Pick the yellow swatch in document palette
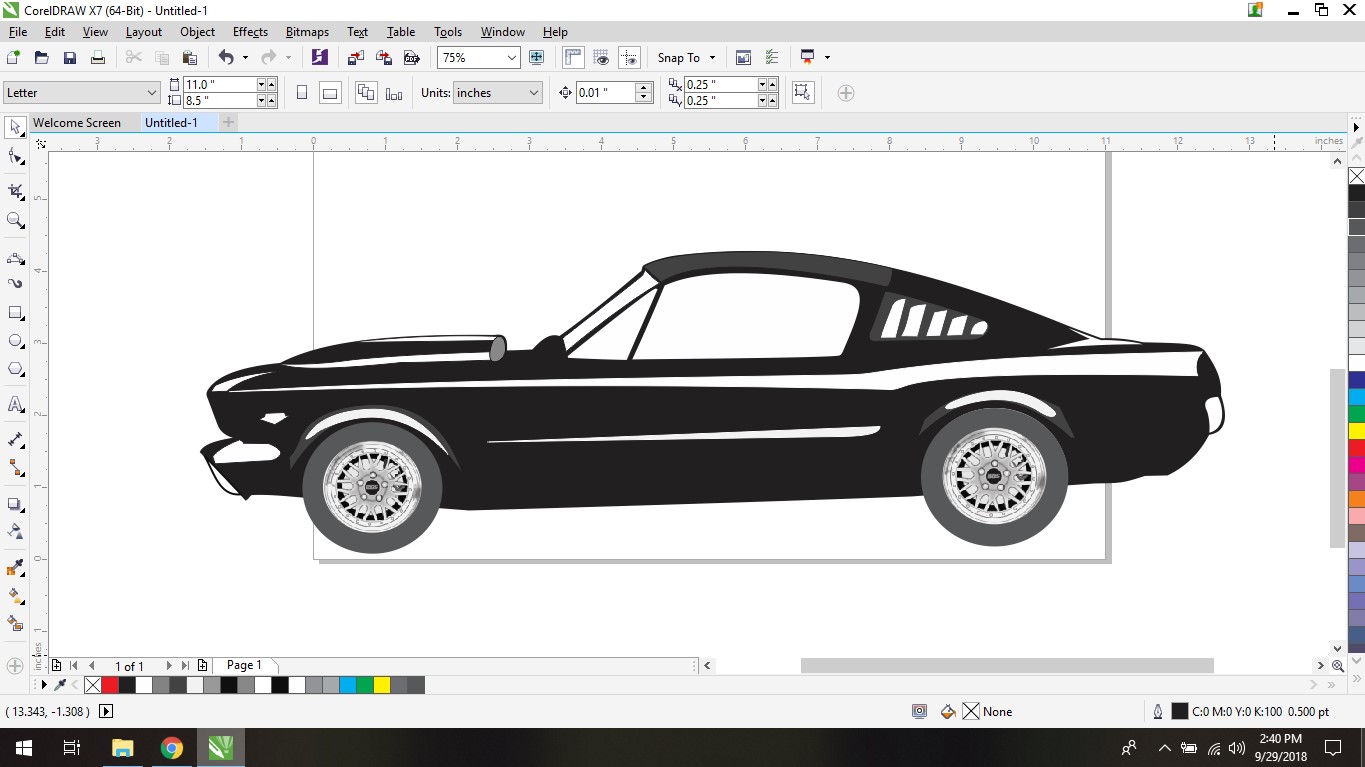This screenshot has width=1365, height=767. click(381, 685)
